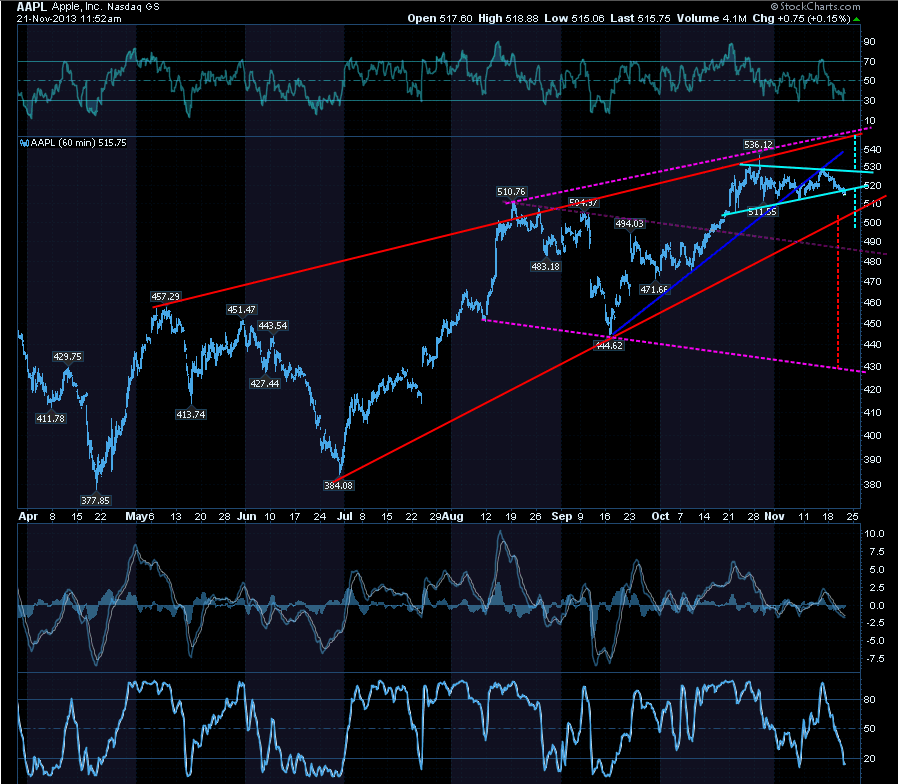Image resolution: width=898 pixels, height=784 pixels.
Task: Select the 510.76 price label
Action: pyautogui.click(x=511, y=191)
